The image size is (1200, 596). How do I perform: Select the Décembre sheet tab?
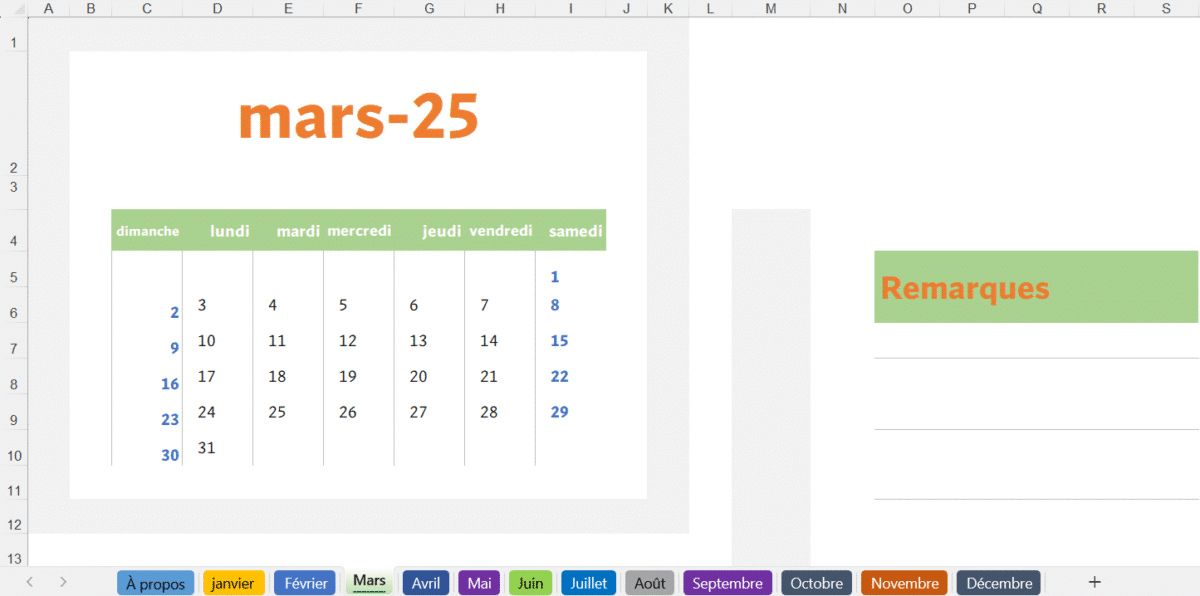pos(998,582)
